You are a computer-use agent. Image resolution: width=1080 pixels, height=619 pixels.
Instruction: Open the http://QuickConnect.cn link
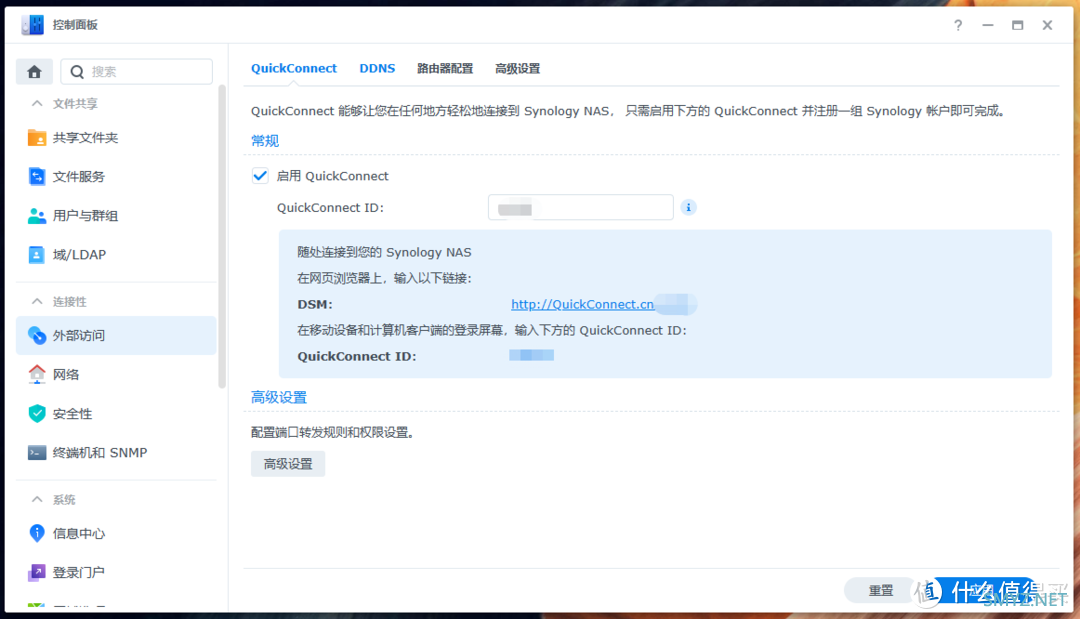[583, 304]
